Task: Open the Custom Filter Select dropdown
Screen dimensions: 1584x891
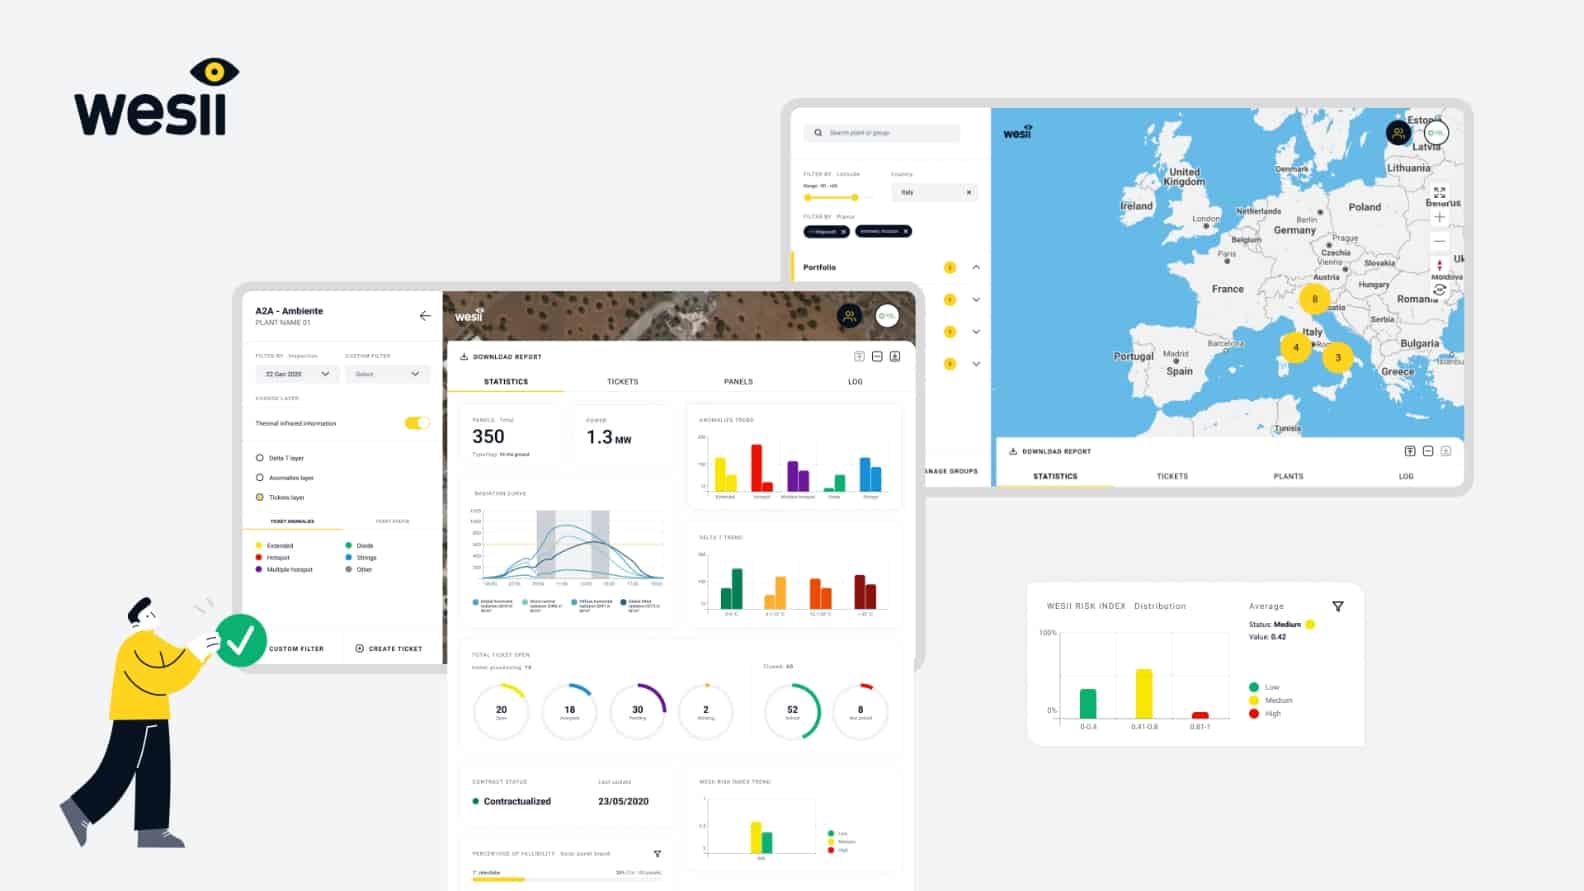Action: (x=388, y=374)
